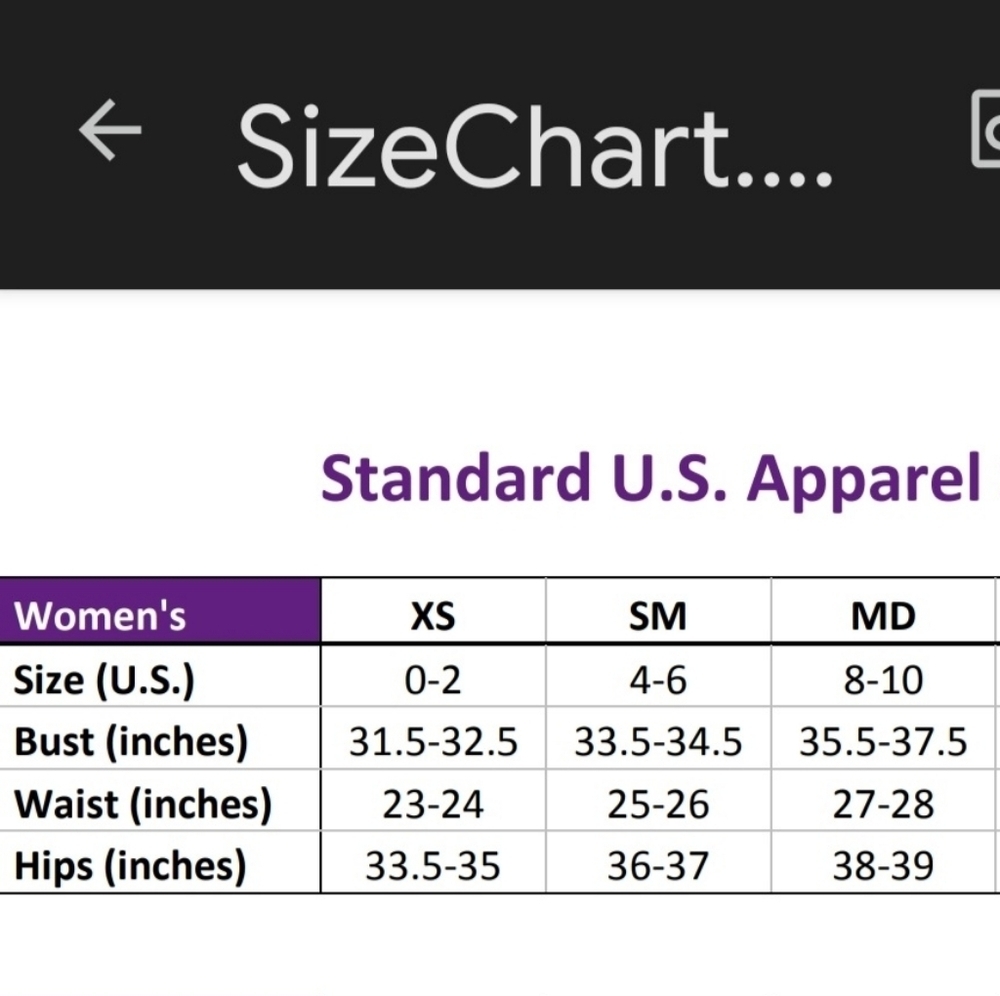
Task: Tap the partially visible icon at top right
Action: point(985,129)
